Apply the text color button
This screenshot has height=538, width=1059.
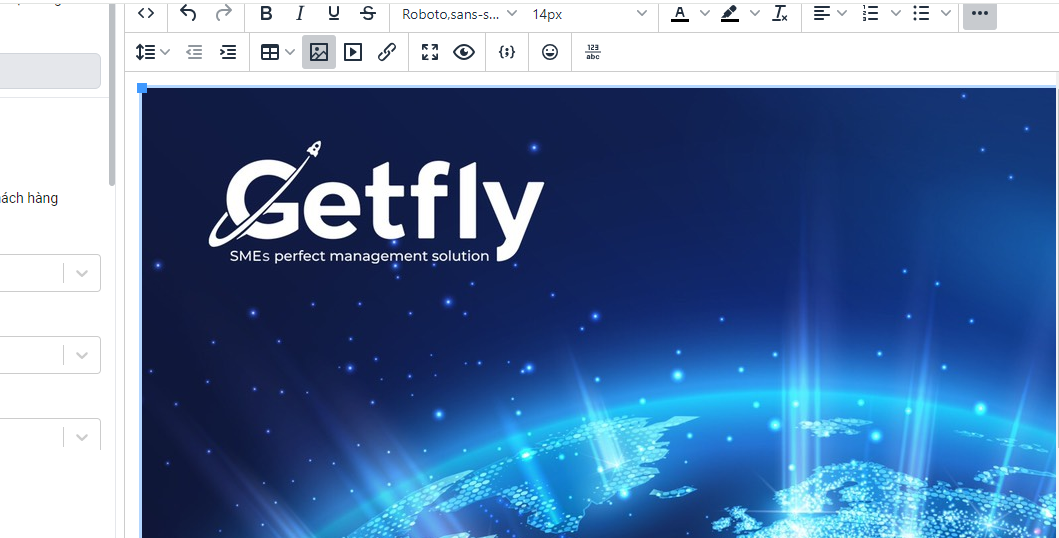tap(680, 14)
